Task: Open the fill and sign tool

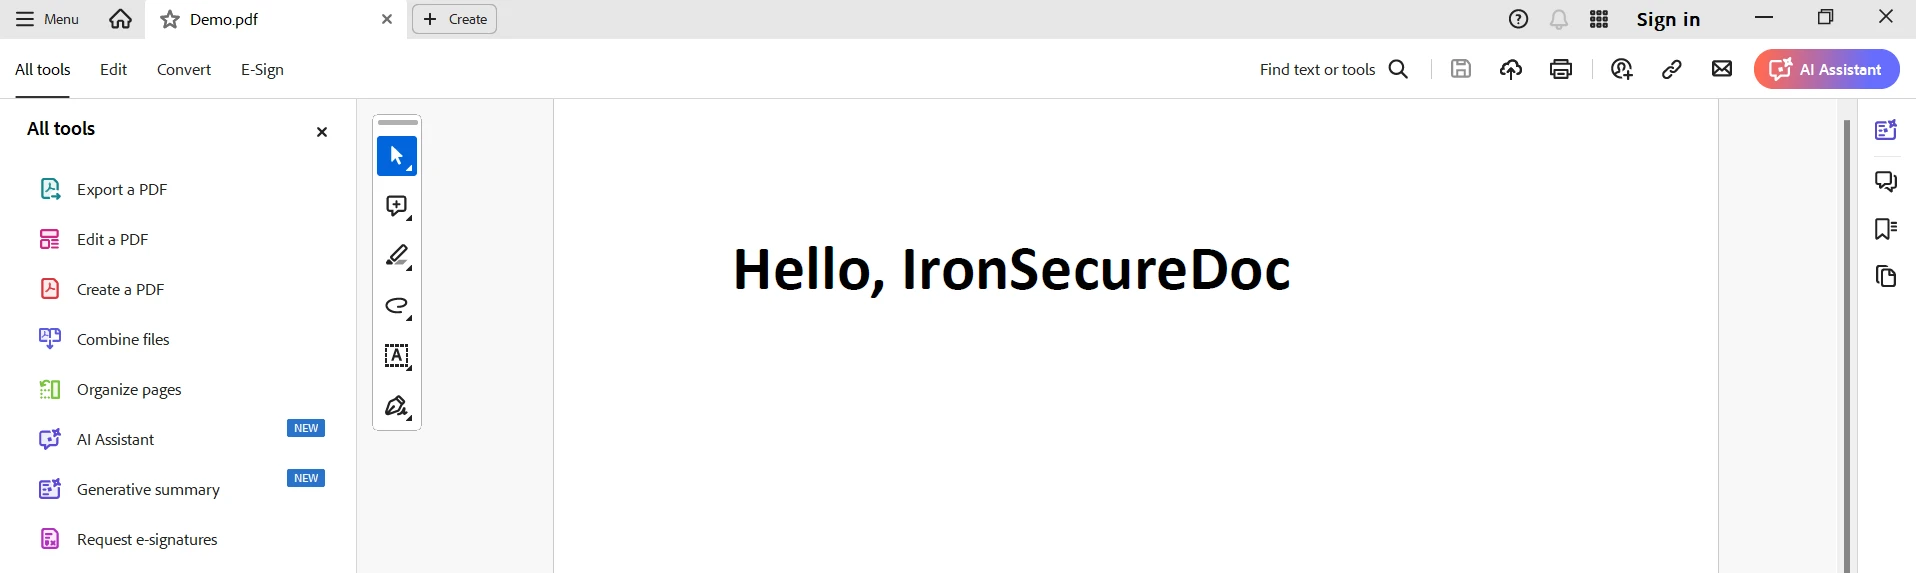Action: tap(397, 406)
